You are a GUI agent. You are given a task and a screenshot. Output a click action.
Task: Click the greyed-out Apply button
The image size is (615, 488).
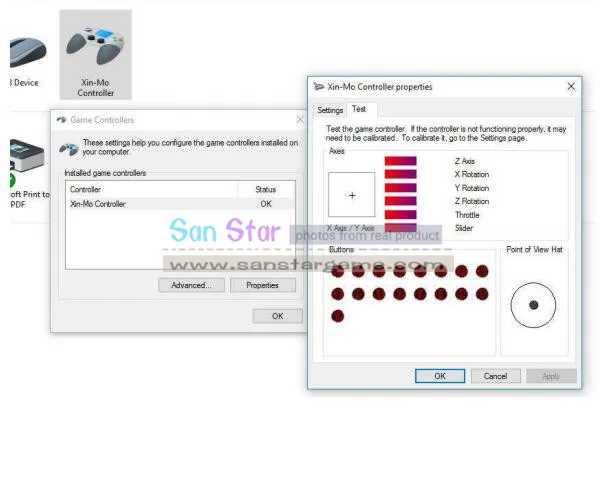(x=551, y=376)
